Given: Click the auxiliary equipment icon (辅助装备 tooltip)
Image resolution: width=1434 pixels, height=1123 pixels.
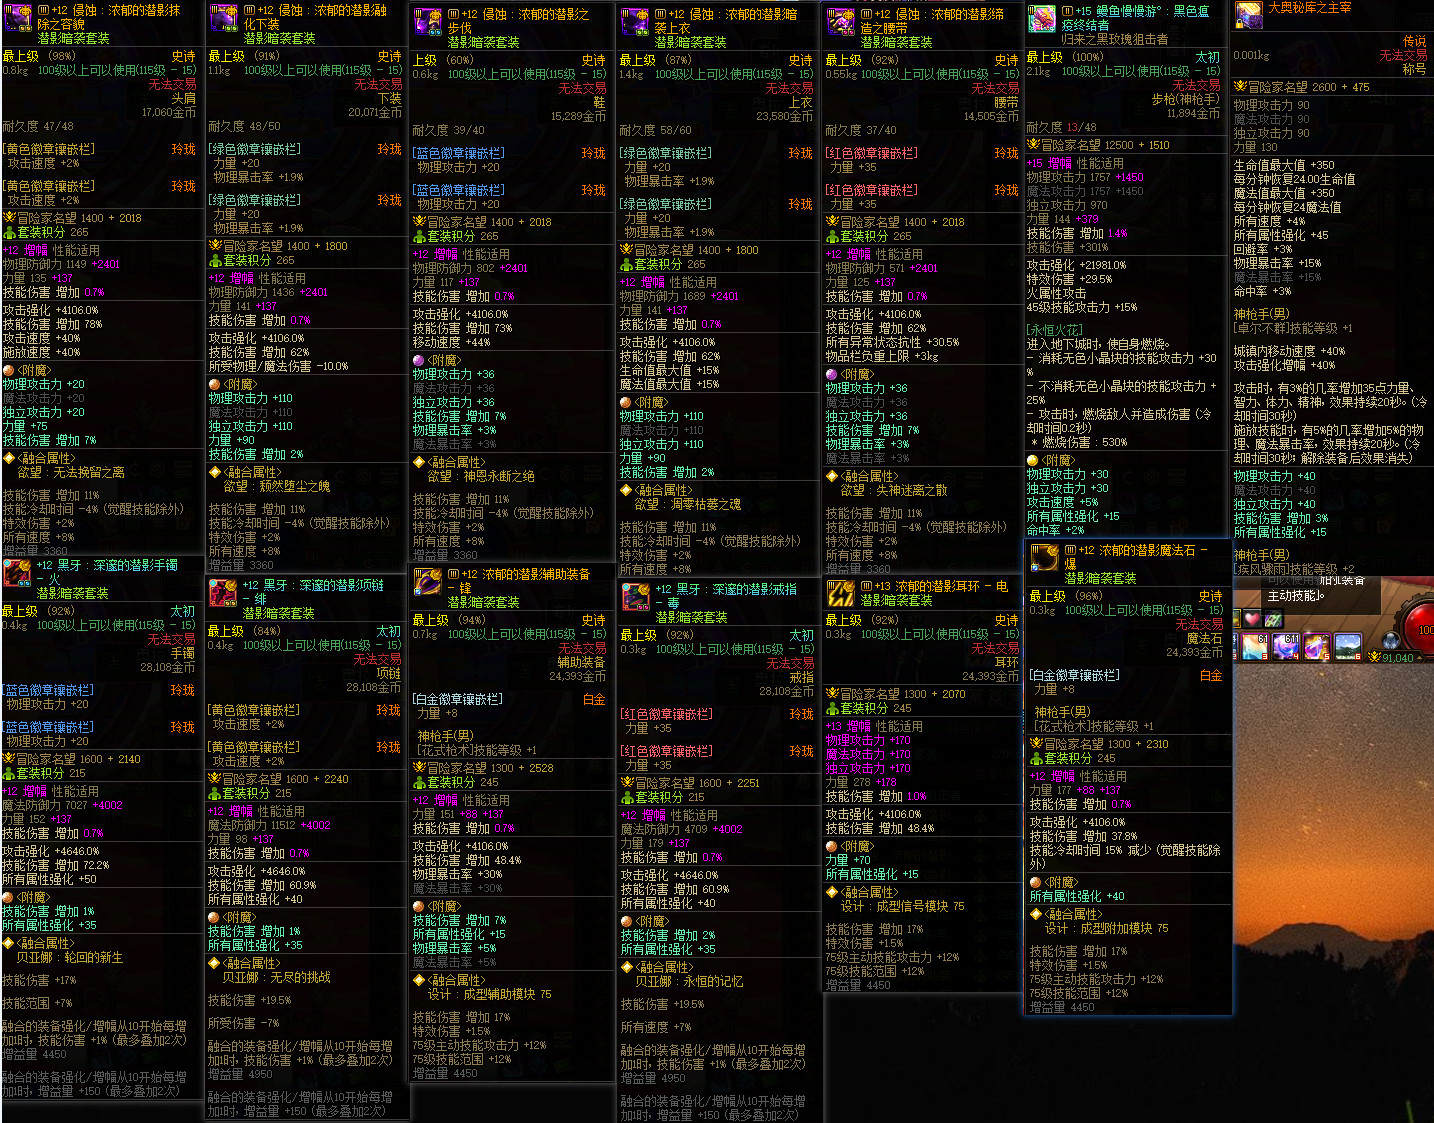Looking at the screenshot, I should point(428,583).
